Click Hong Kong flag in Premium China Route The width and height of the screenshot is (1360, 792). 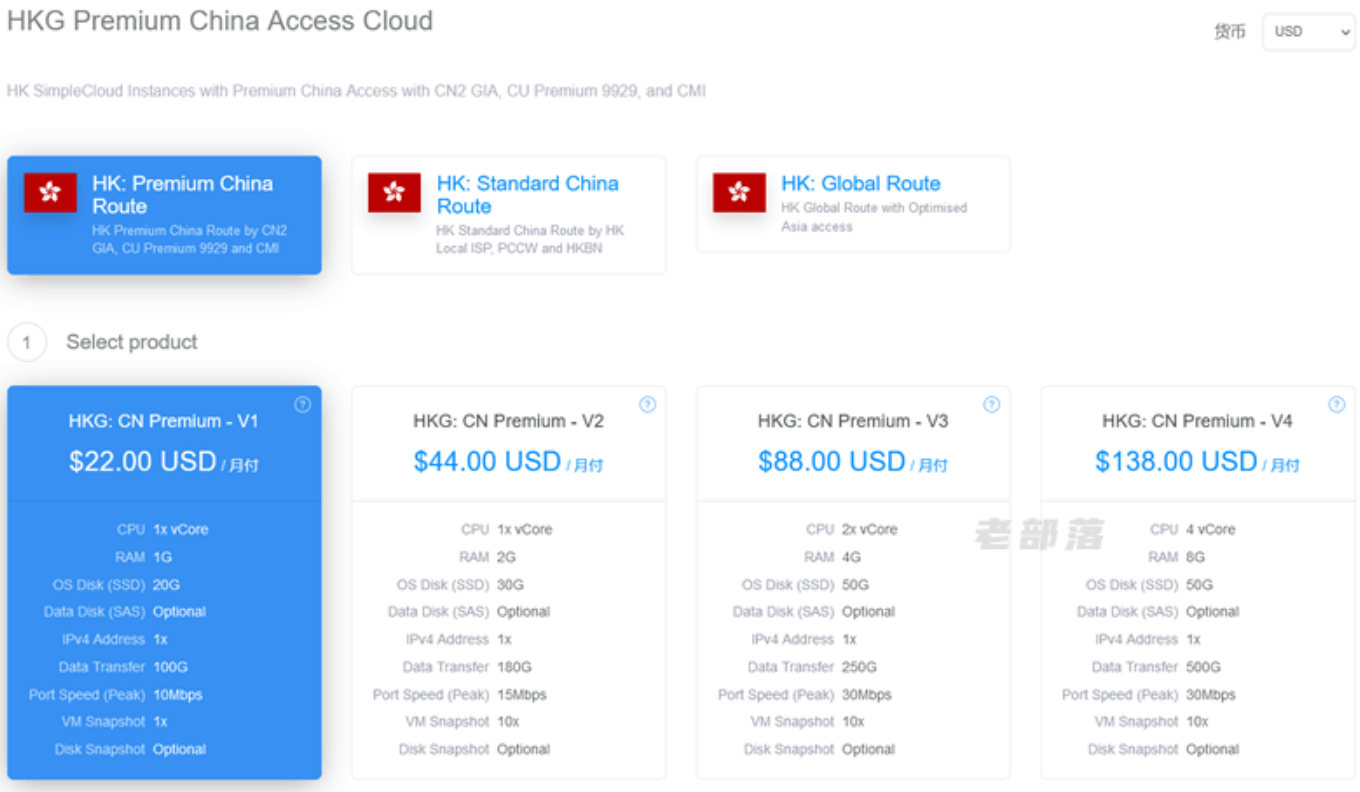[x=50, y=193]
